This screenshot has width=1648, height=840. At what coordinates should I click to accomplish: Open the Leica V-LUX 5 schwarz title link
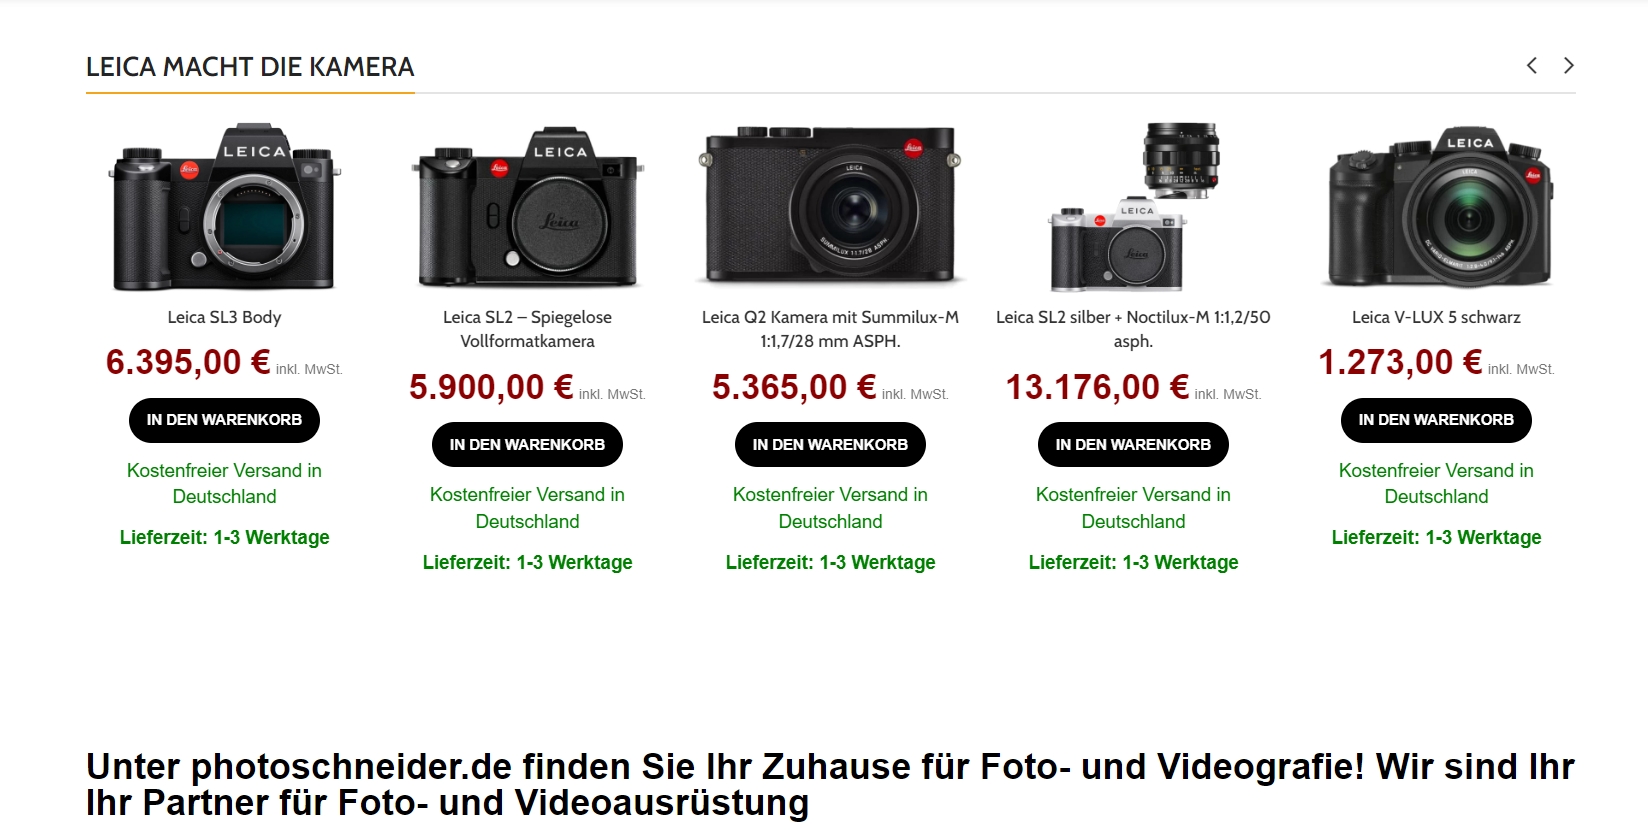1436,317
